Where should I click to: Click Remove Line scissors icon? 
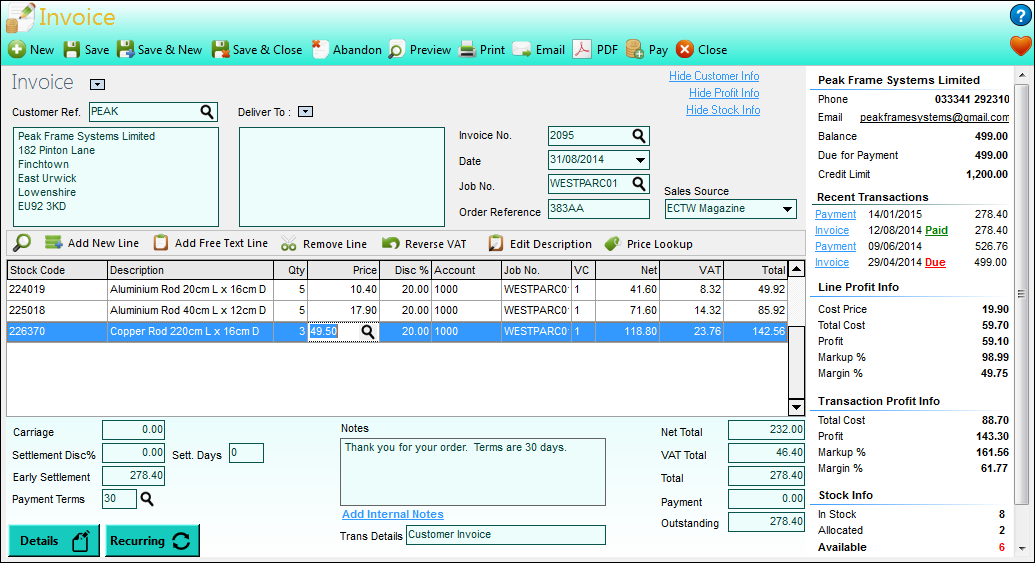(x=288, y=244)
